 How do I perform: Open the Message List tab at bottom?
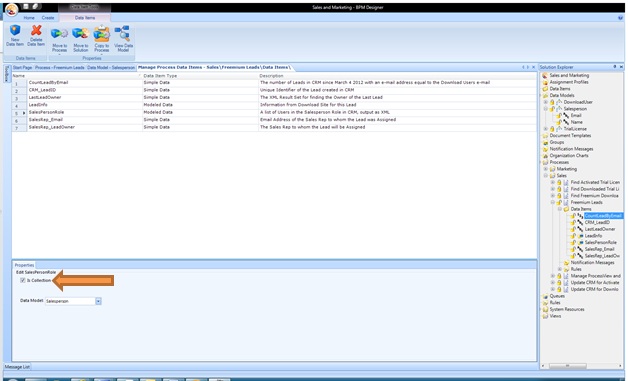(x=17, y=367)
